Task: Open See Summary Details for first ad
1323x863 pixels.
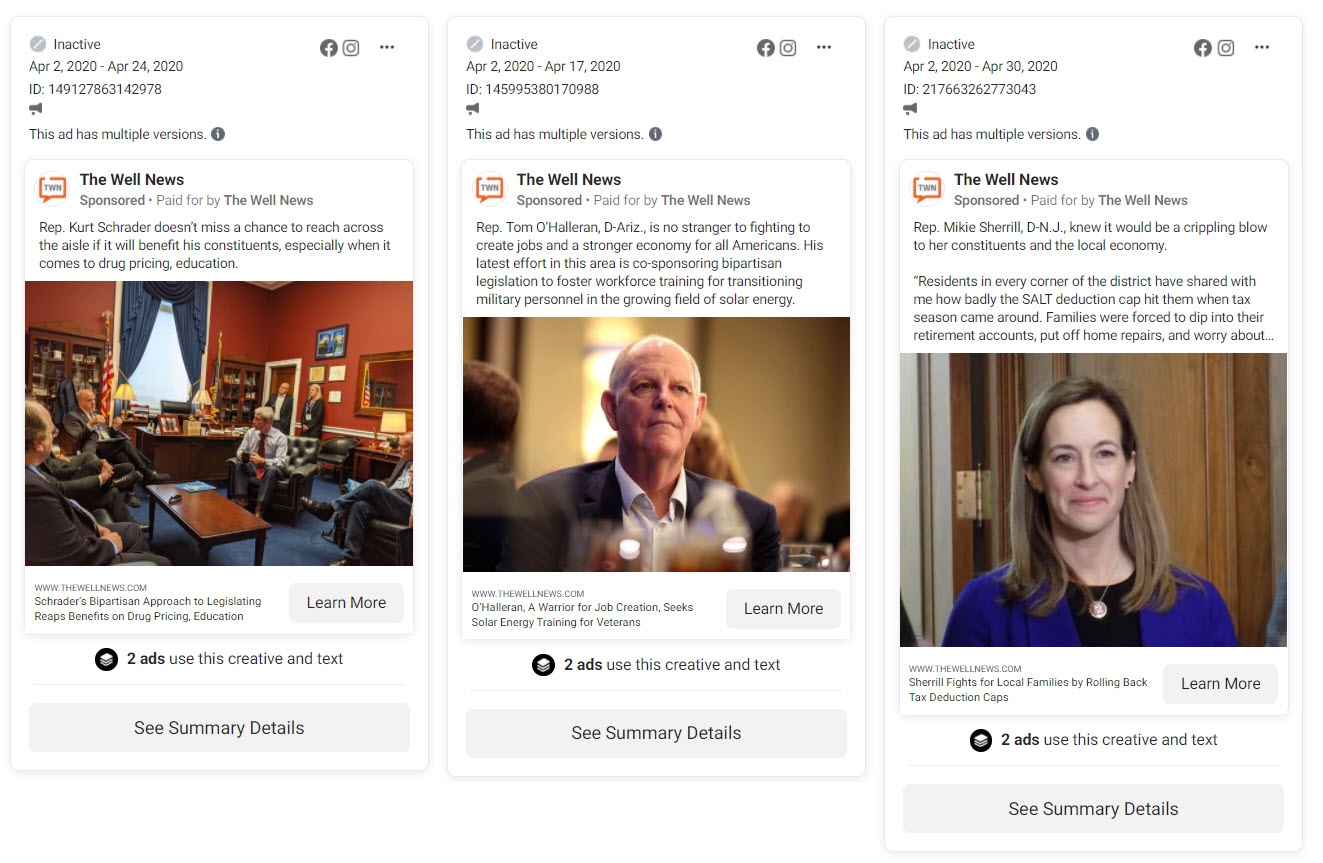Action: pyautogui.click(x=219, y=728)
